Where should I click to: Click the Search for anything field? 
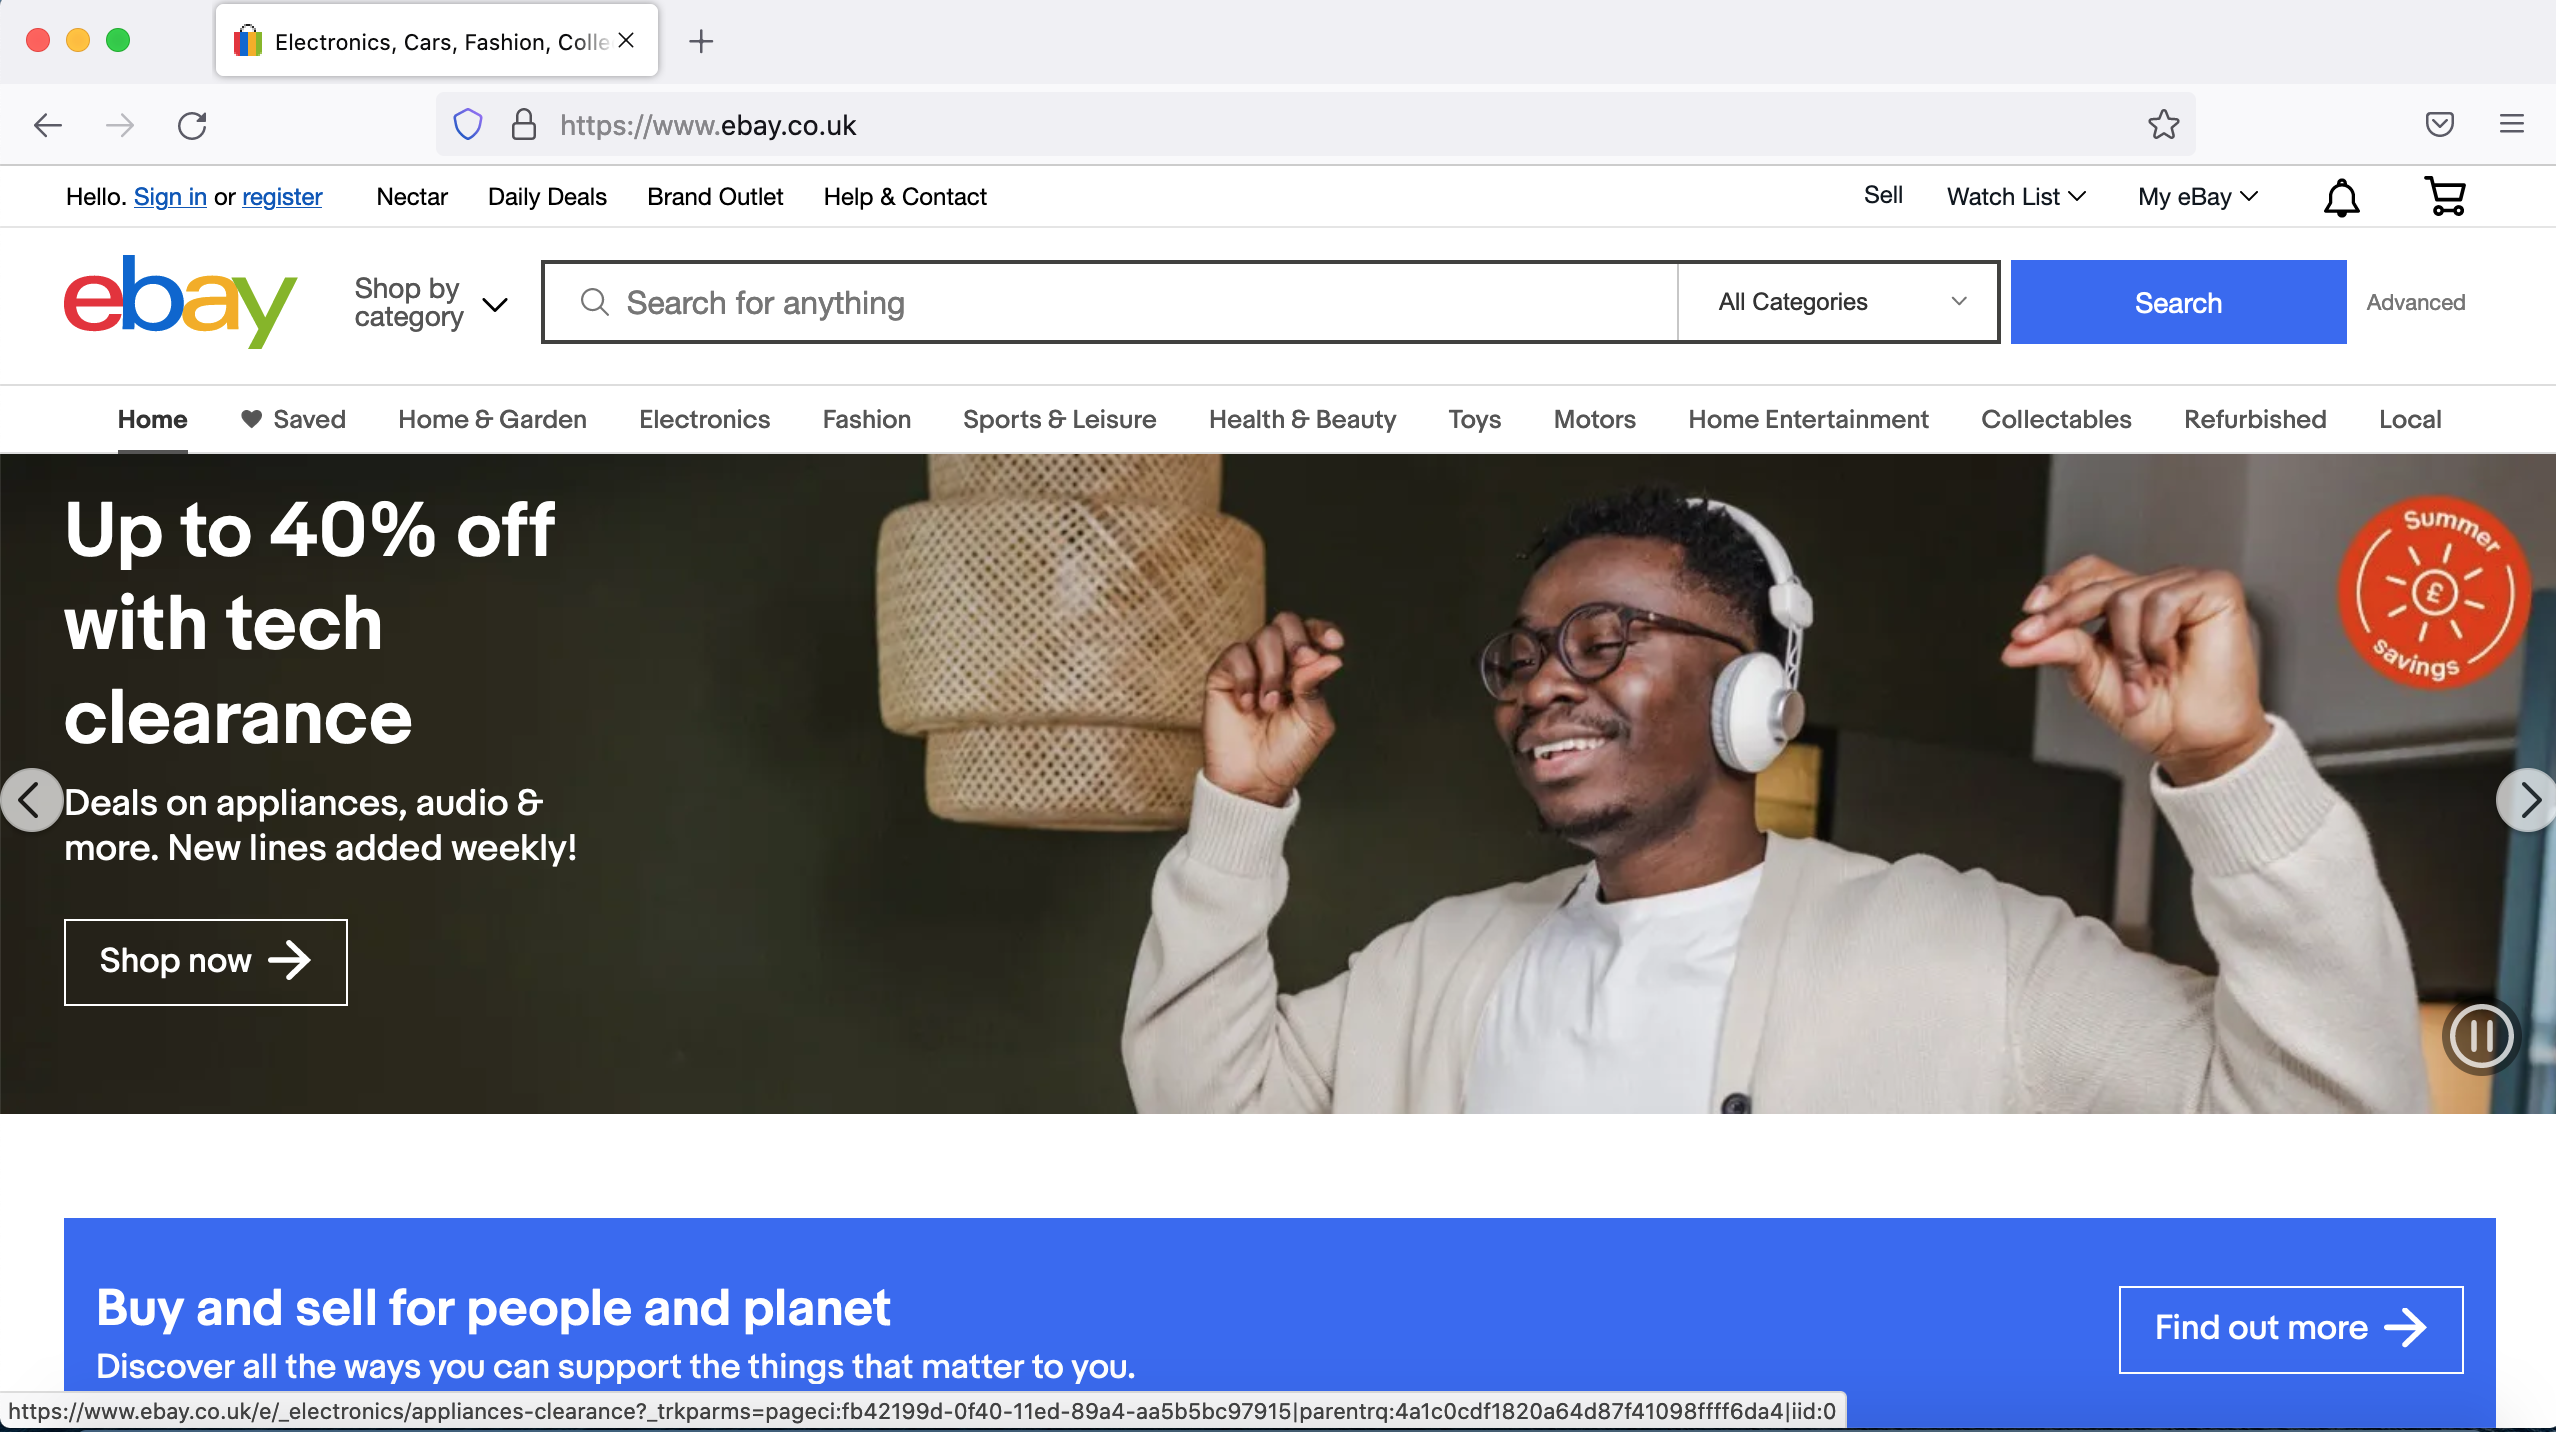[x=1110, y=302]
